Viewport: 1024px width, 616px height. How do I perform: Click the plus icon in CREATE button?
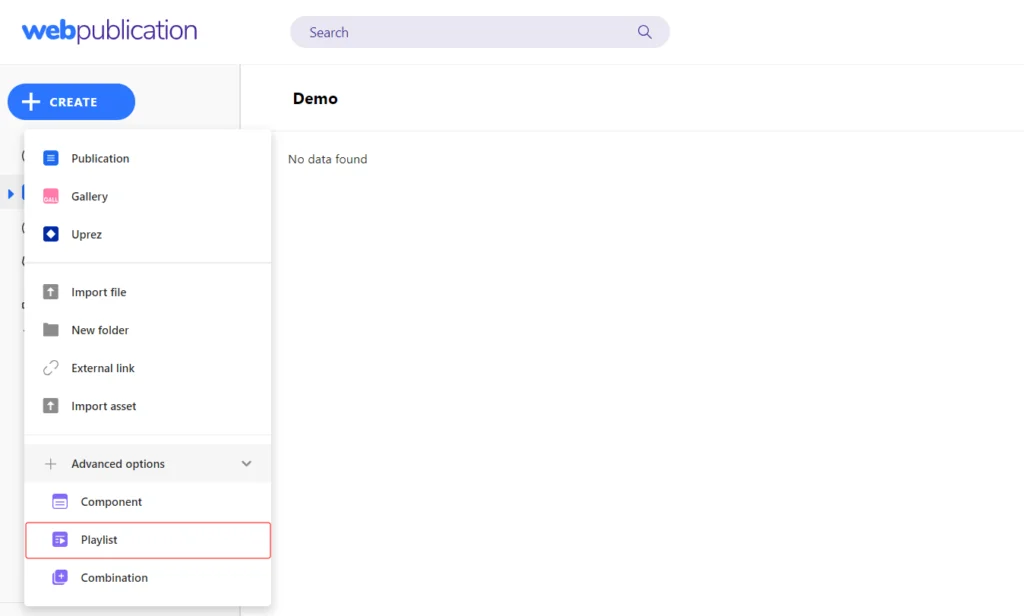click(31, 102)
